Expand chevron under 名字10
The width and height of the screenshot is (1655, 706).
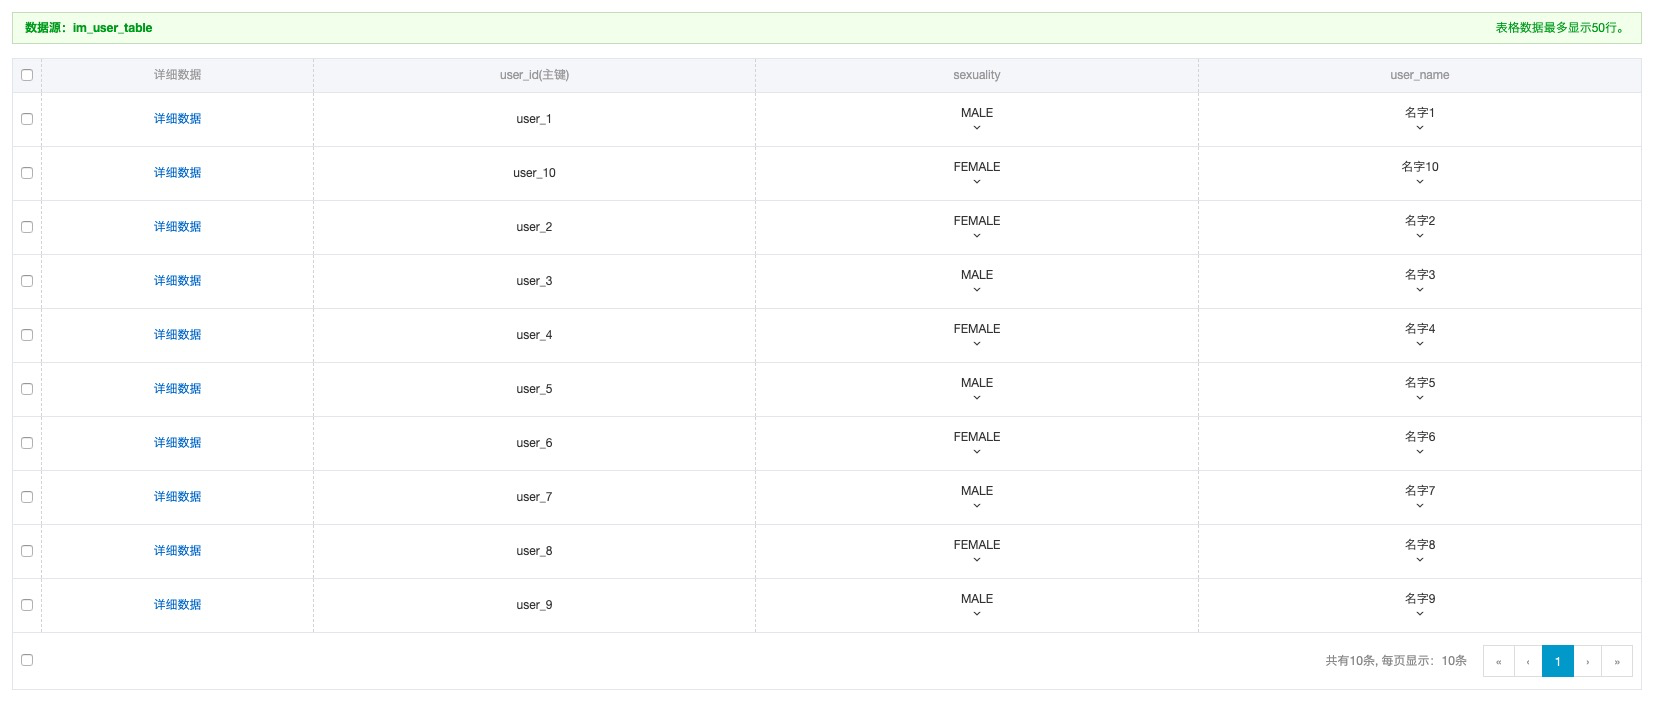pos(1419,182)
